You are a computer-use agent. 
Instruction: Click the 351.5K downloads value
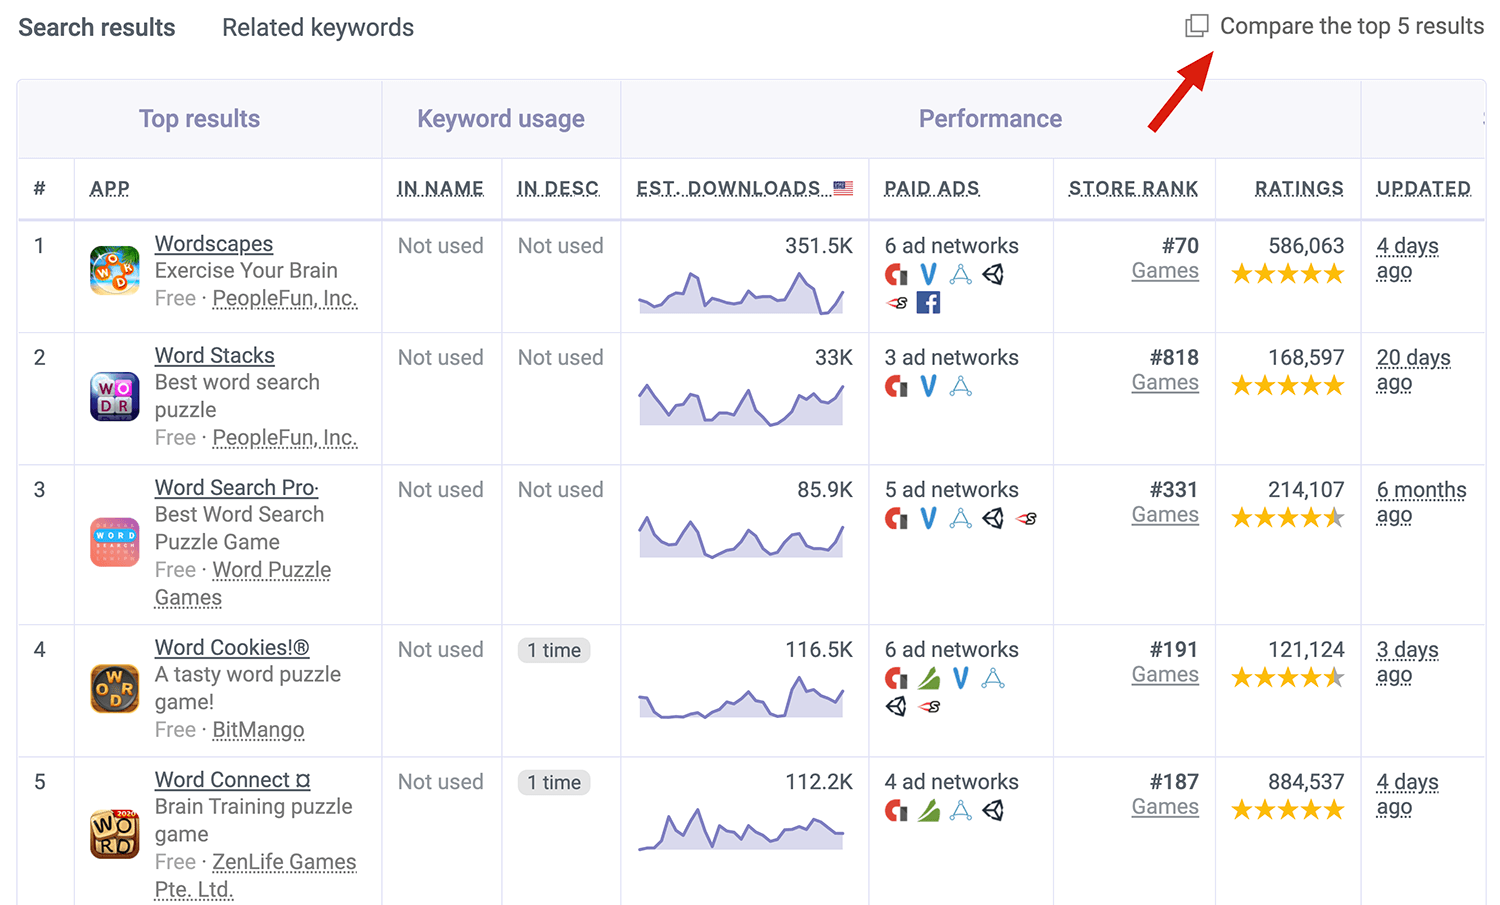[x=819, y=246]
